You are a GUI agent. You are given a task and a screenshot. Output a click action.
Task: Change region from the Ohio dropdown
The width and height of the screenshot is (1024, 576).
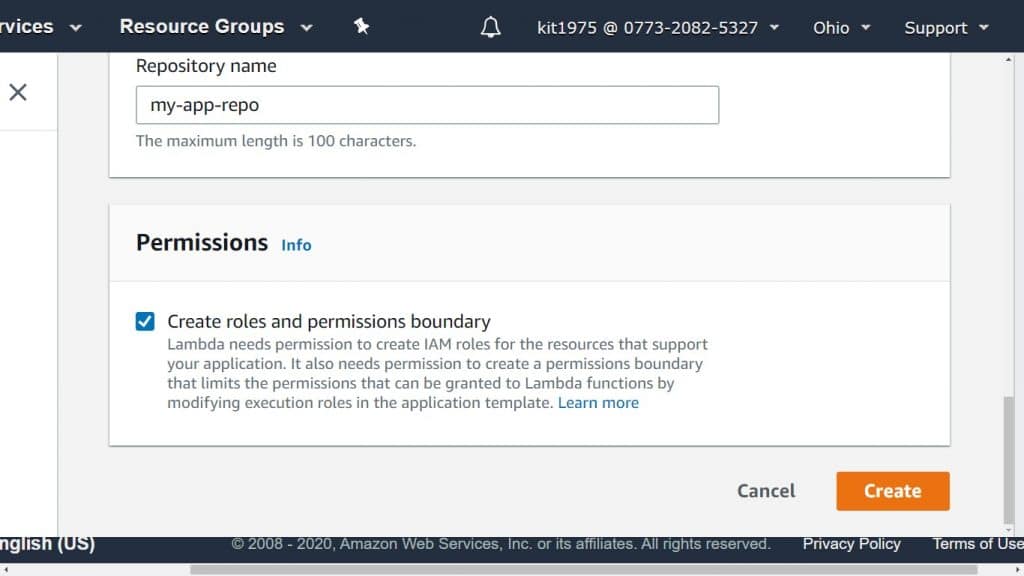[x=841, y=28]
